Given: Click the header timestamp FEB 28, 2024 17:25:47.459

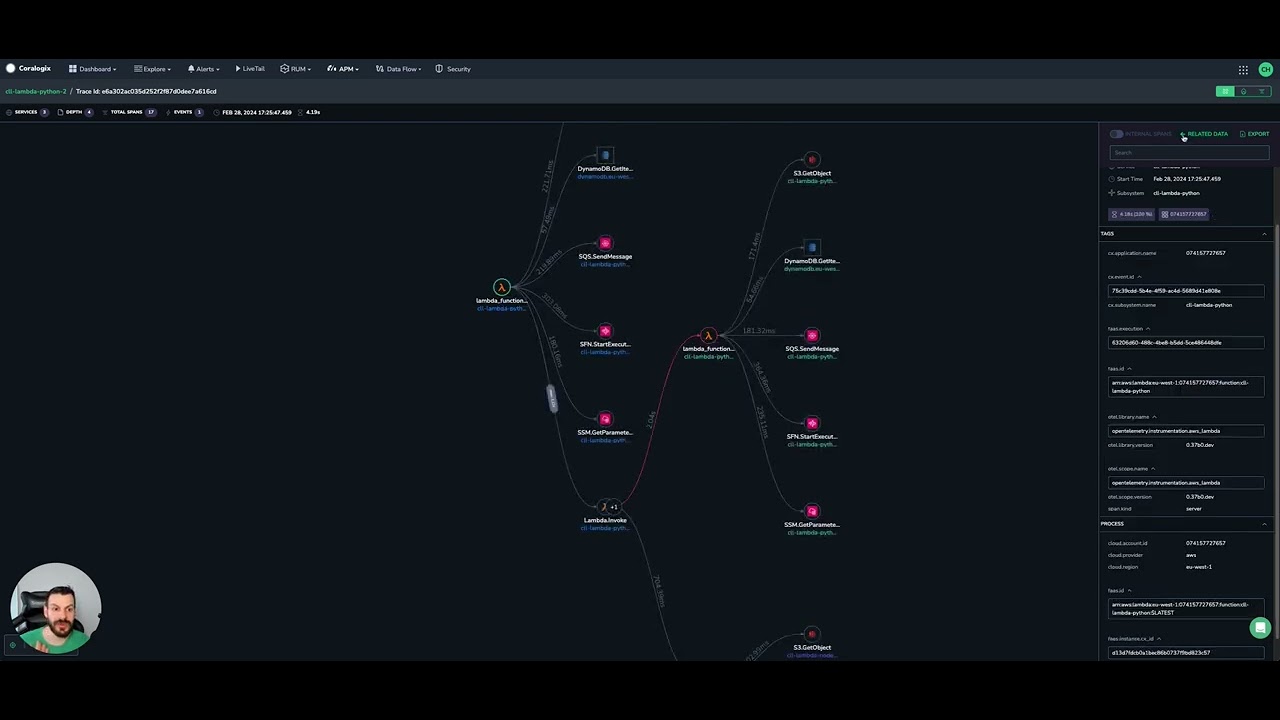Looking at the screenshot, I should (x=257, y=112).
